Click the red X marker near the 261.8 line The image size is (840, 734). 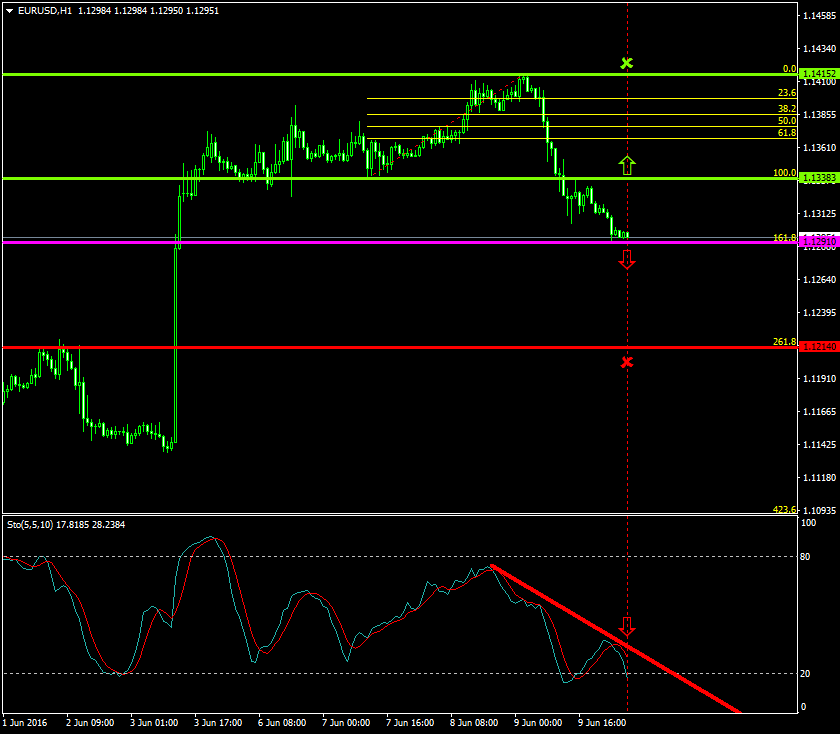tap(627, 363)
